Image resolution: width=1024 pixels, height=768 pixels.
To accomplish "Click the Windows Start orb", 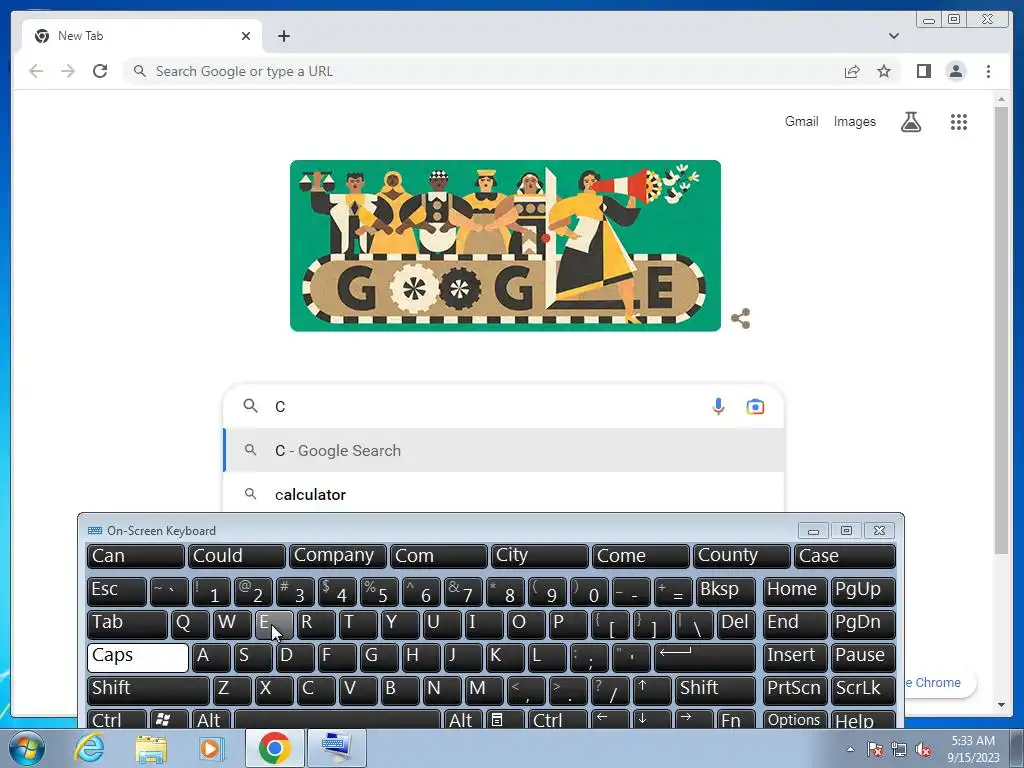I will click(x=27, y=748).
